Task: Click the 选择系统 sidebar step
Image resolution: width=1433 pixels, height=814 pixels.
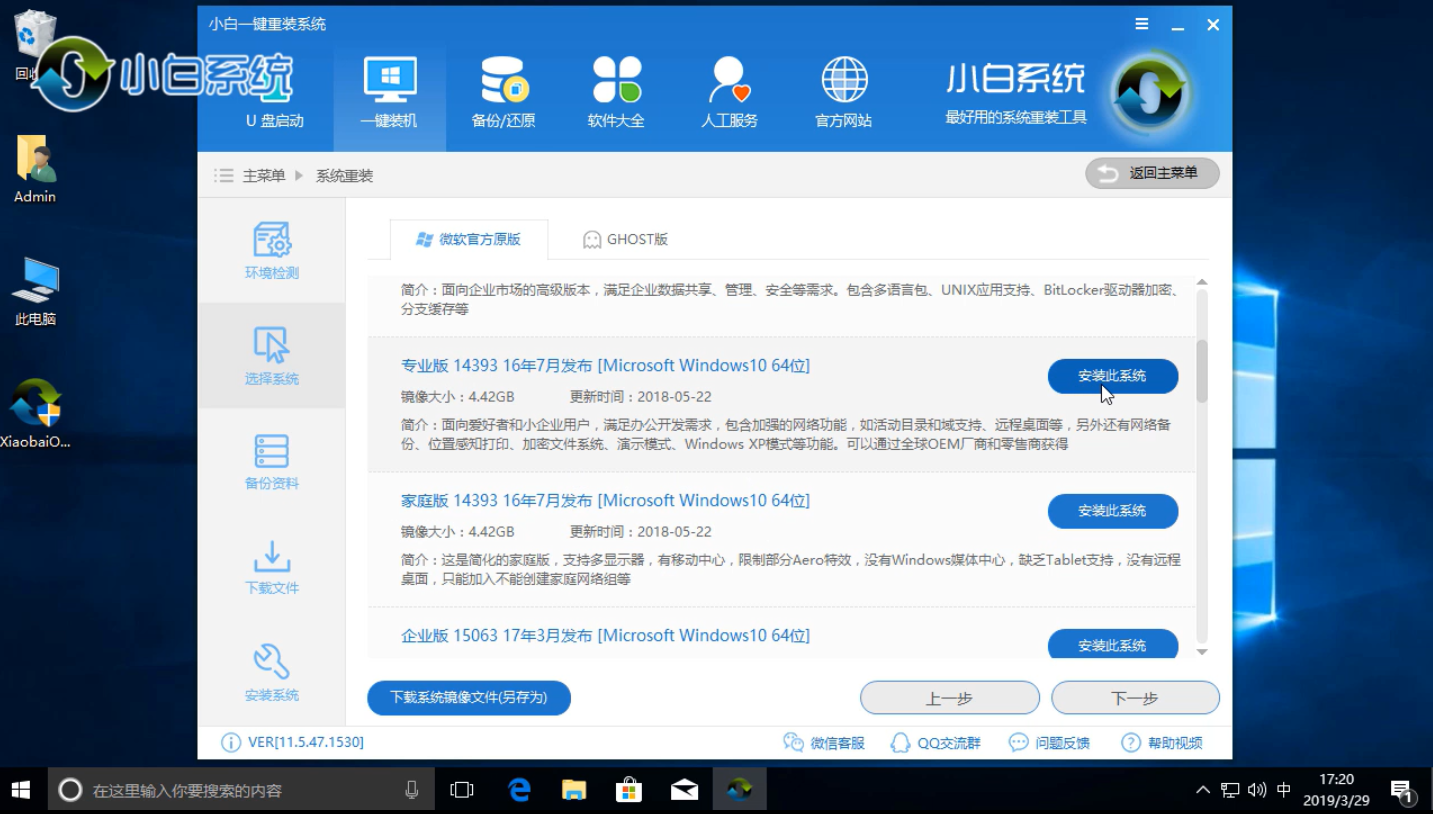Action: [x=272, y=356]
